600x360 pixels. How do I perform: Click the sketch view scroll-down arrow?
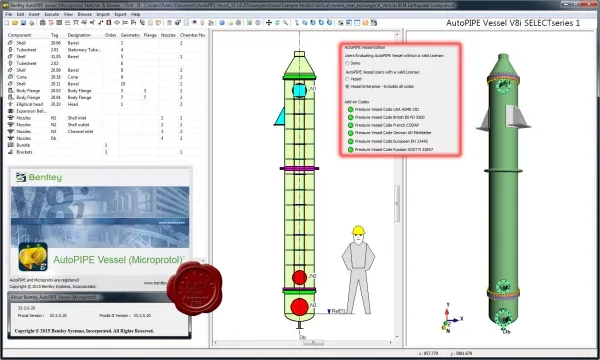(397, 337)
